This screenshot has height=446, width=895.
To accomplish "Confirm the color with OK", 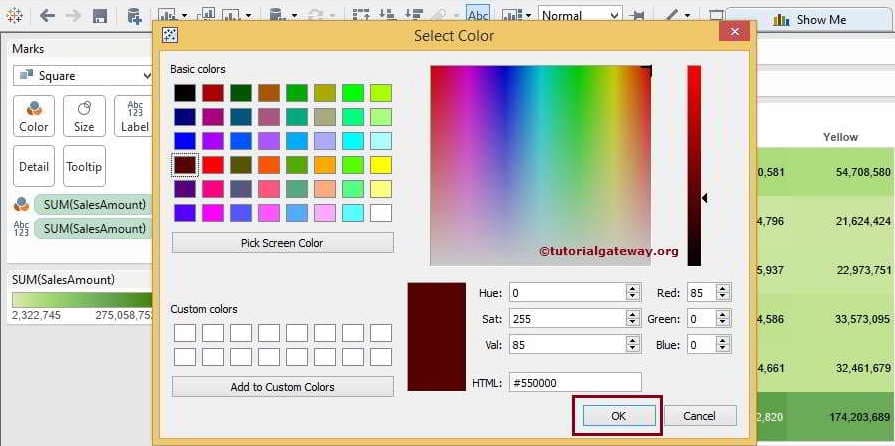I will coord(619,416).
